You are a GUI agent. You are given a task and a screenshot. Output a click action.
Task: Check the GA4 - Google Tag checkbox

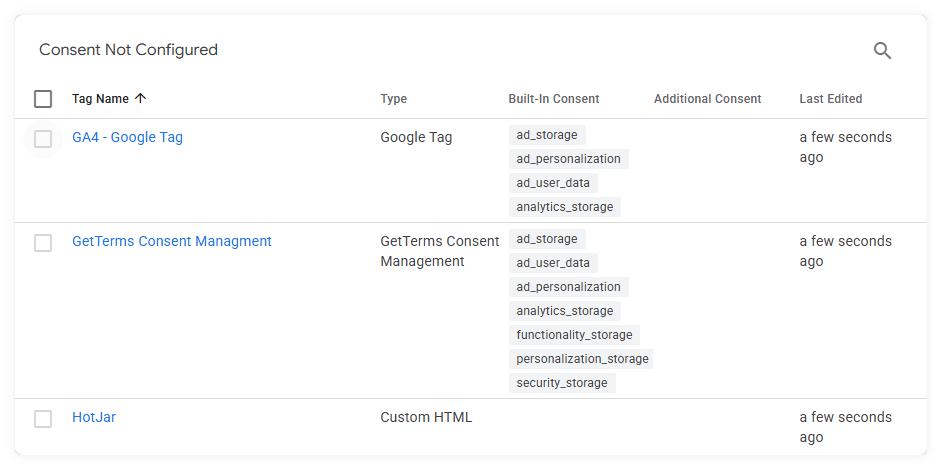(43, 139)
